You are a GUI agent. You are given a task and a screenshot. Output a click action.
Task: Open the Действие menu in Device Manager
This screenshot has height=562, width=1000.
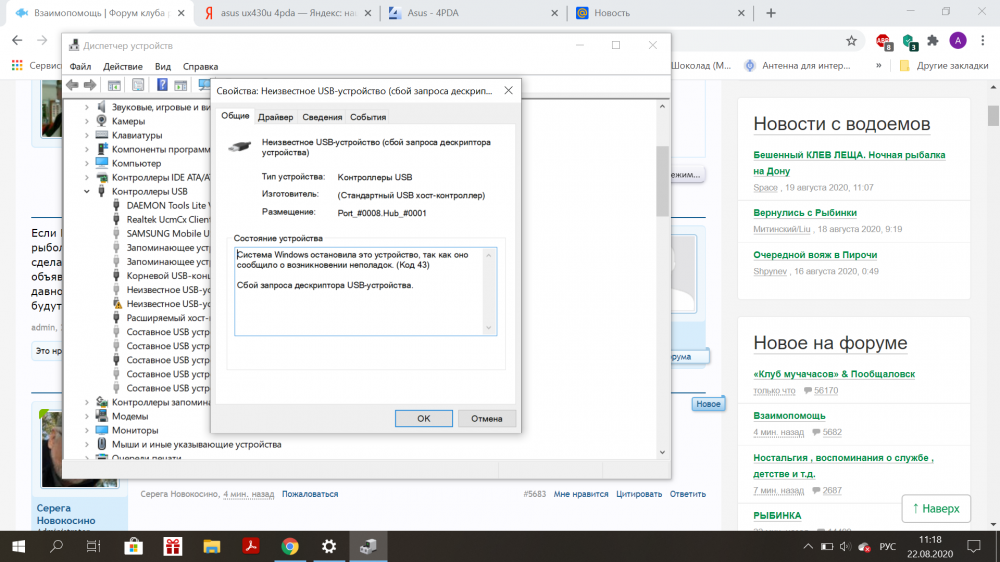[x=122, y=66]
